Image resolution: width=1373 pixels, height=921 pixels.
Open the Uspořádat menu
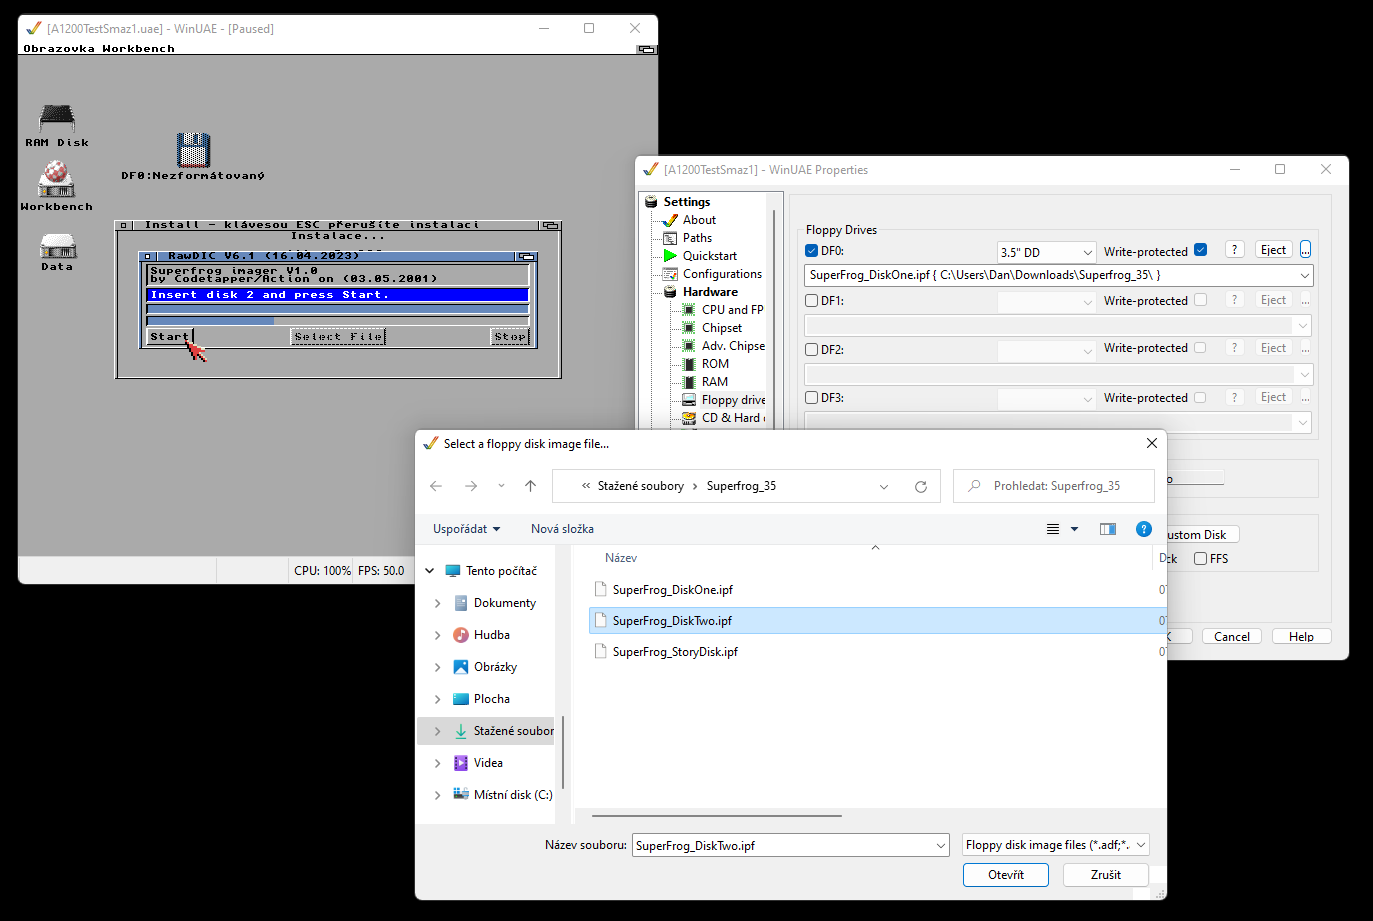466,529
